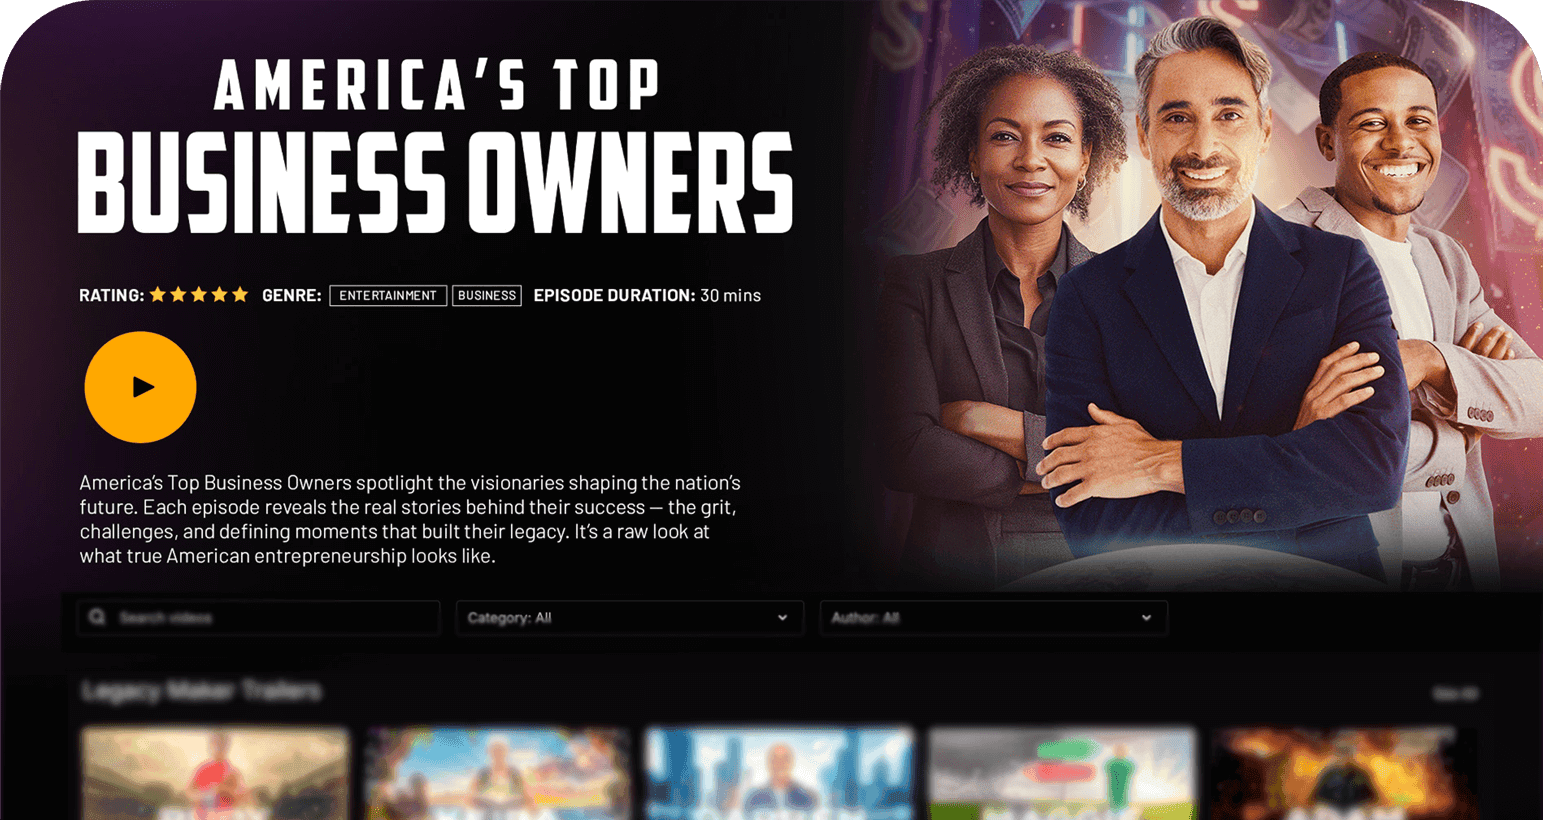Viewport: 1543px width, 820px height.
Task: Click the fifth rating star
Action: (x=240, y=295)
